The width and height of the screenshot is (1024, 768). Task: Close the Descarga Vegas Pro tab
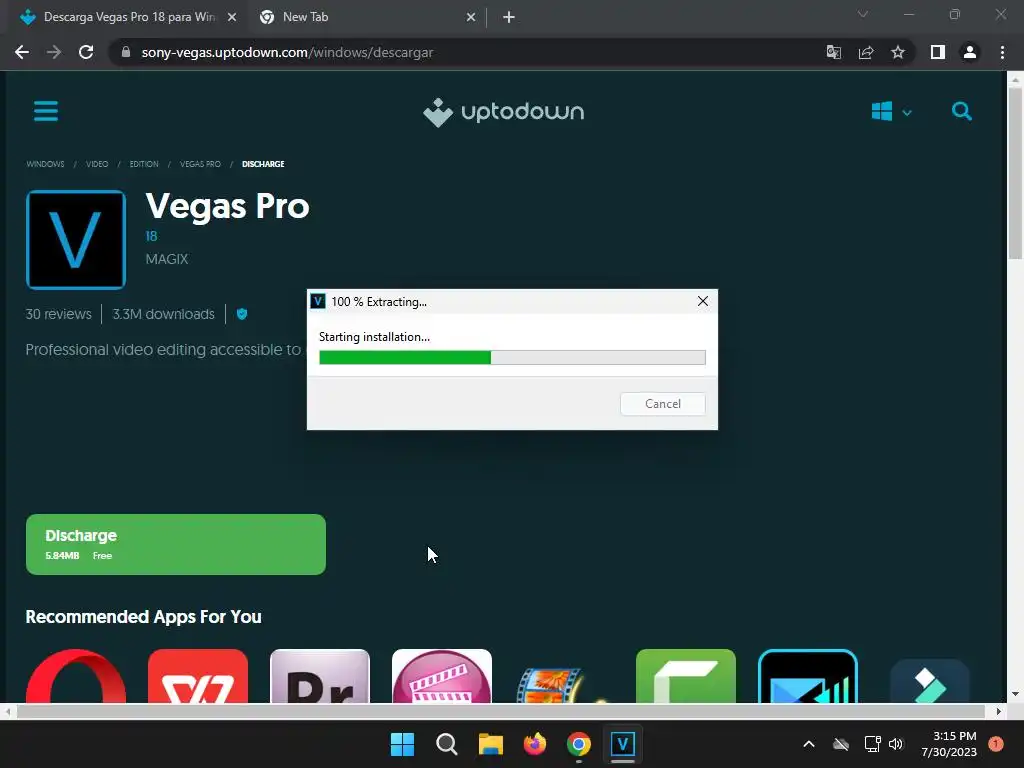point(232,18)
